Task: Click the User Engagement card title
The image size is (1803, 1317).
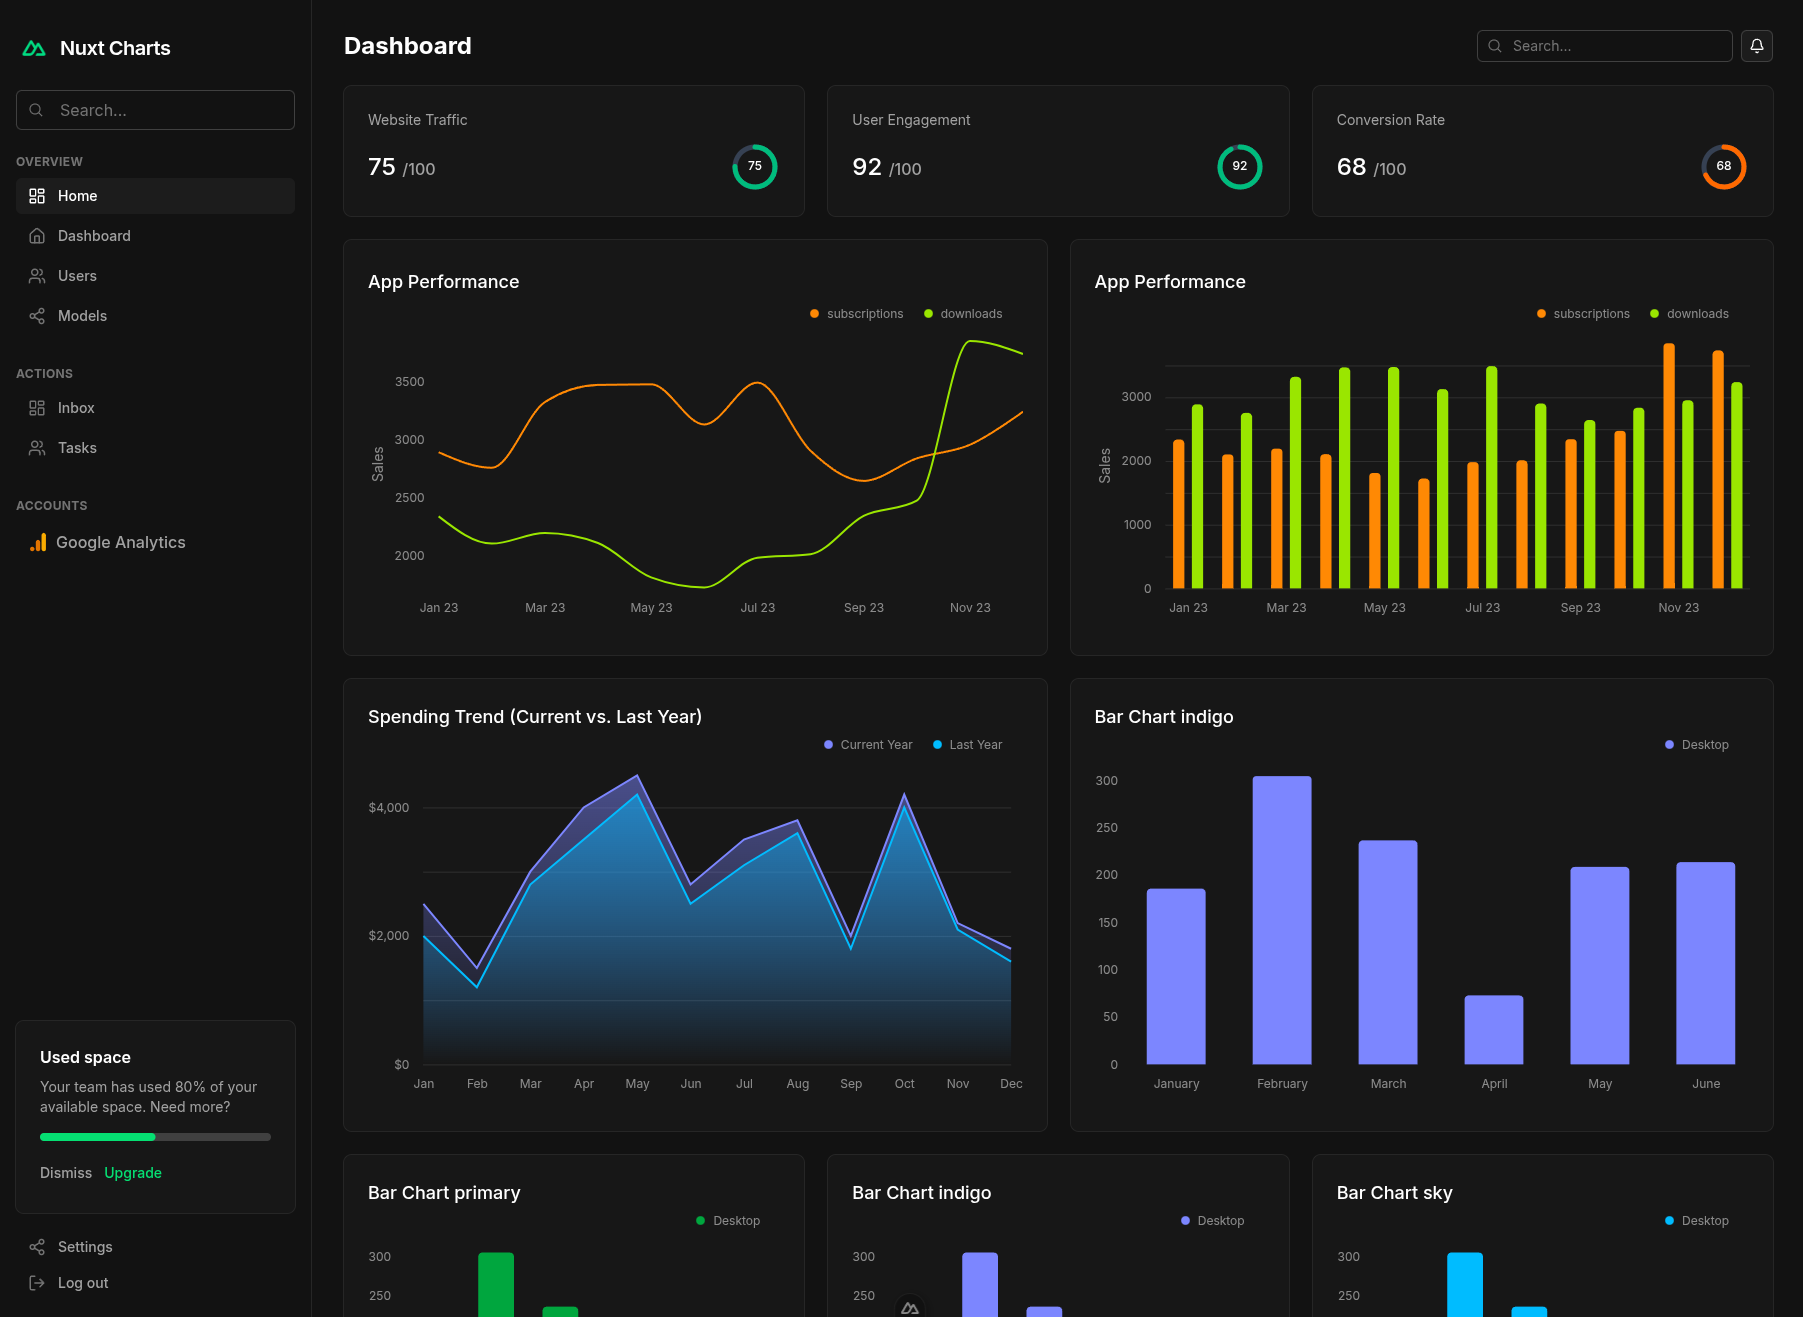Action: click(911, 120)
